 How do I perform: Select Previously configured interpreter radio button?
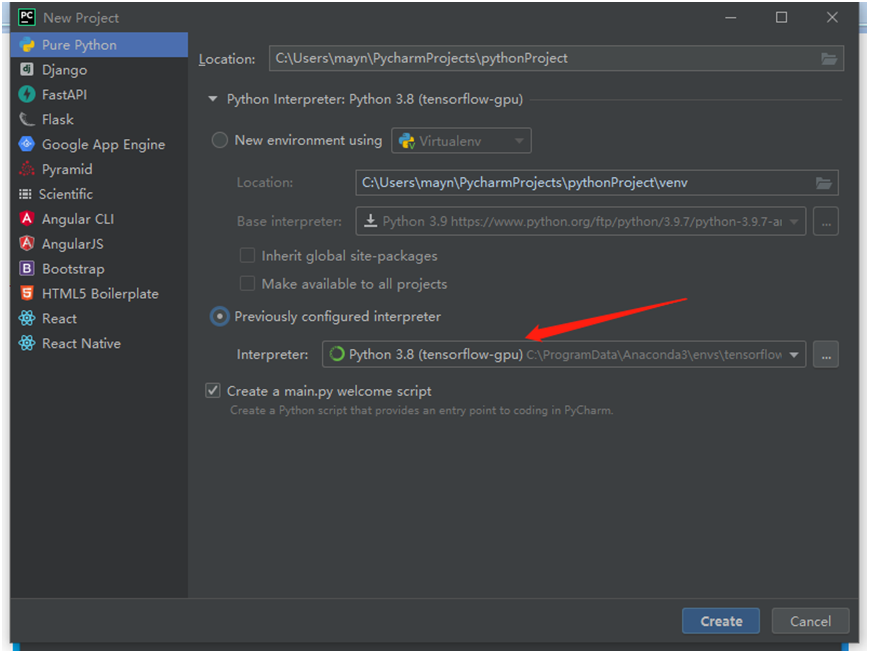(220, 317)
